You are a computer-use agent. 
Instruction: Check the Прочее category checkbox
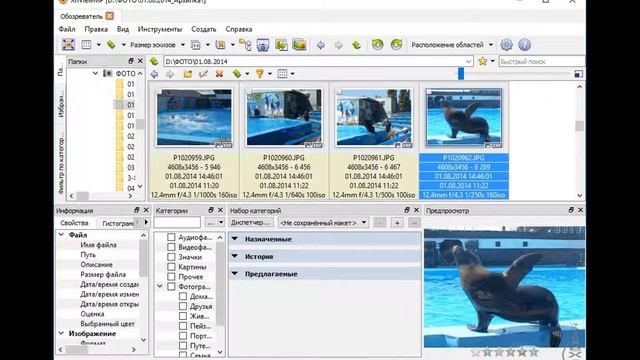click(x=171, y=276)
